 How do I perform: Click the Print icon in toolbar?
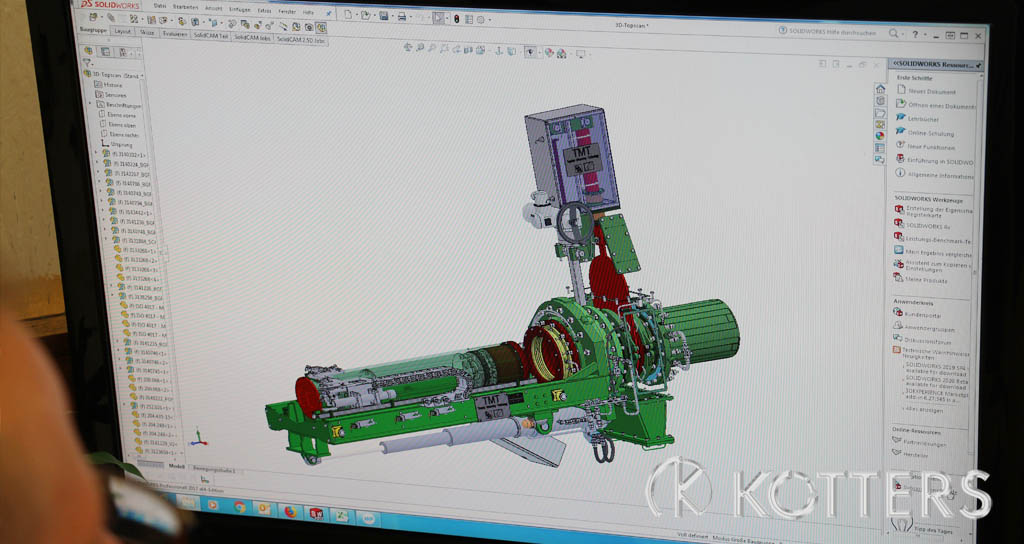pos(401,16)
